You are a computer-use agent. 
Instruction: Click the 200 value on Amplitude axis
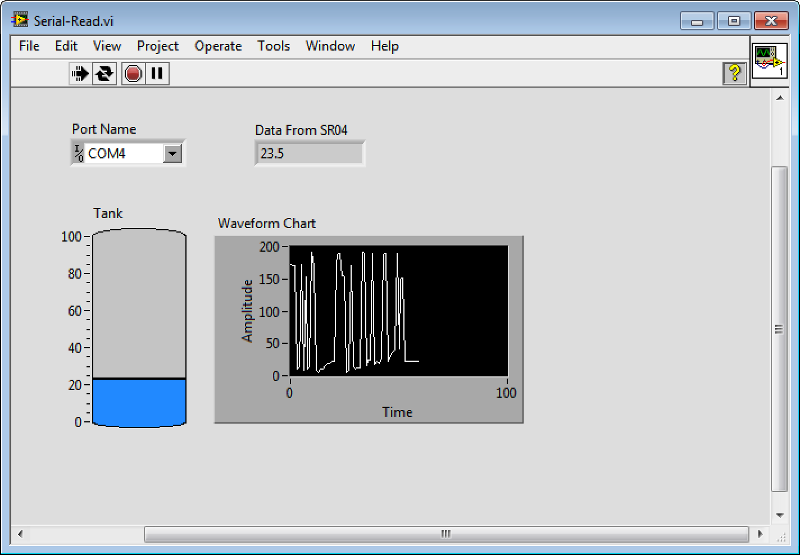point(269,247)
